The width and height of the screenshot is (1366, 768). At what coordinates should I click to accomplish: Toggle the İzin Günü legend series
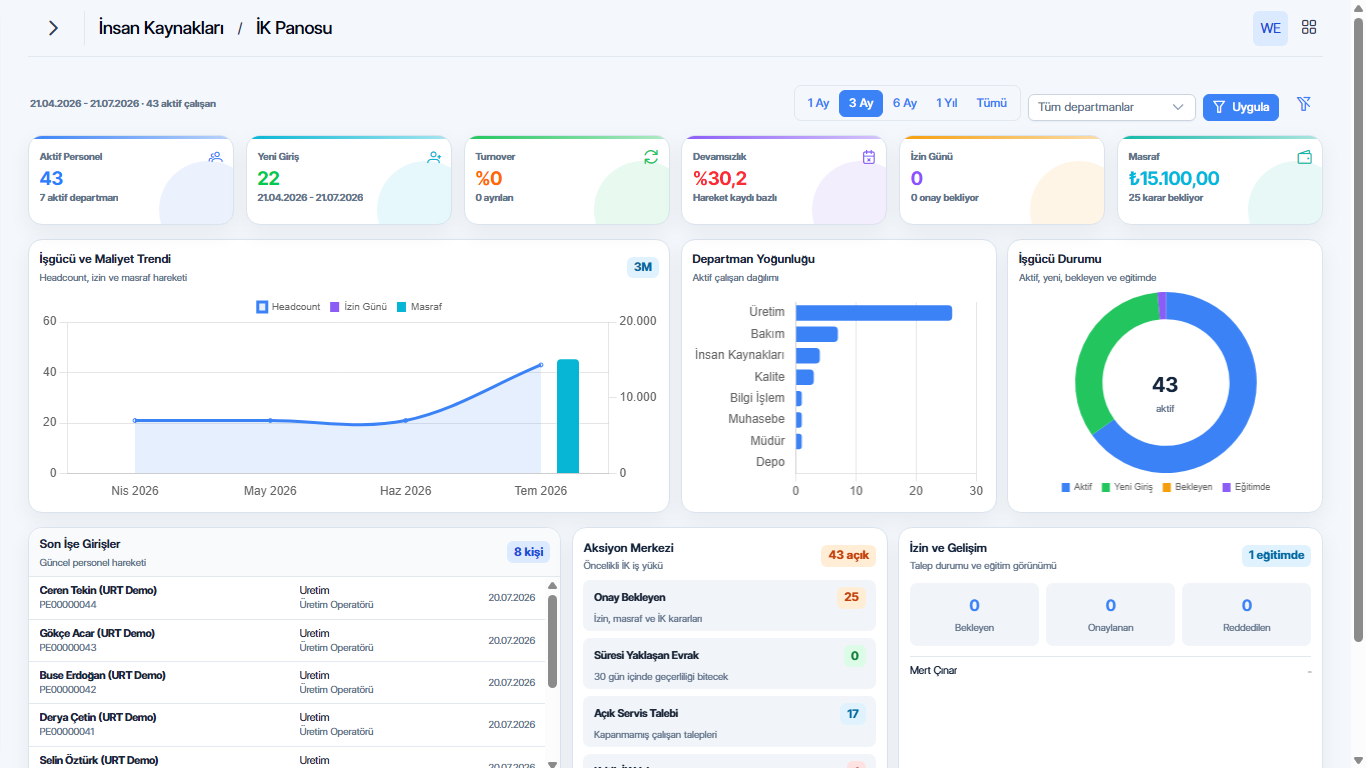(358, 307)
